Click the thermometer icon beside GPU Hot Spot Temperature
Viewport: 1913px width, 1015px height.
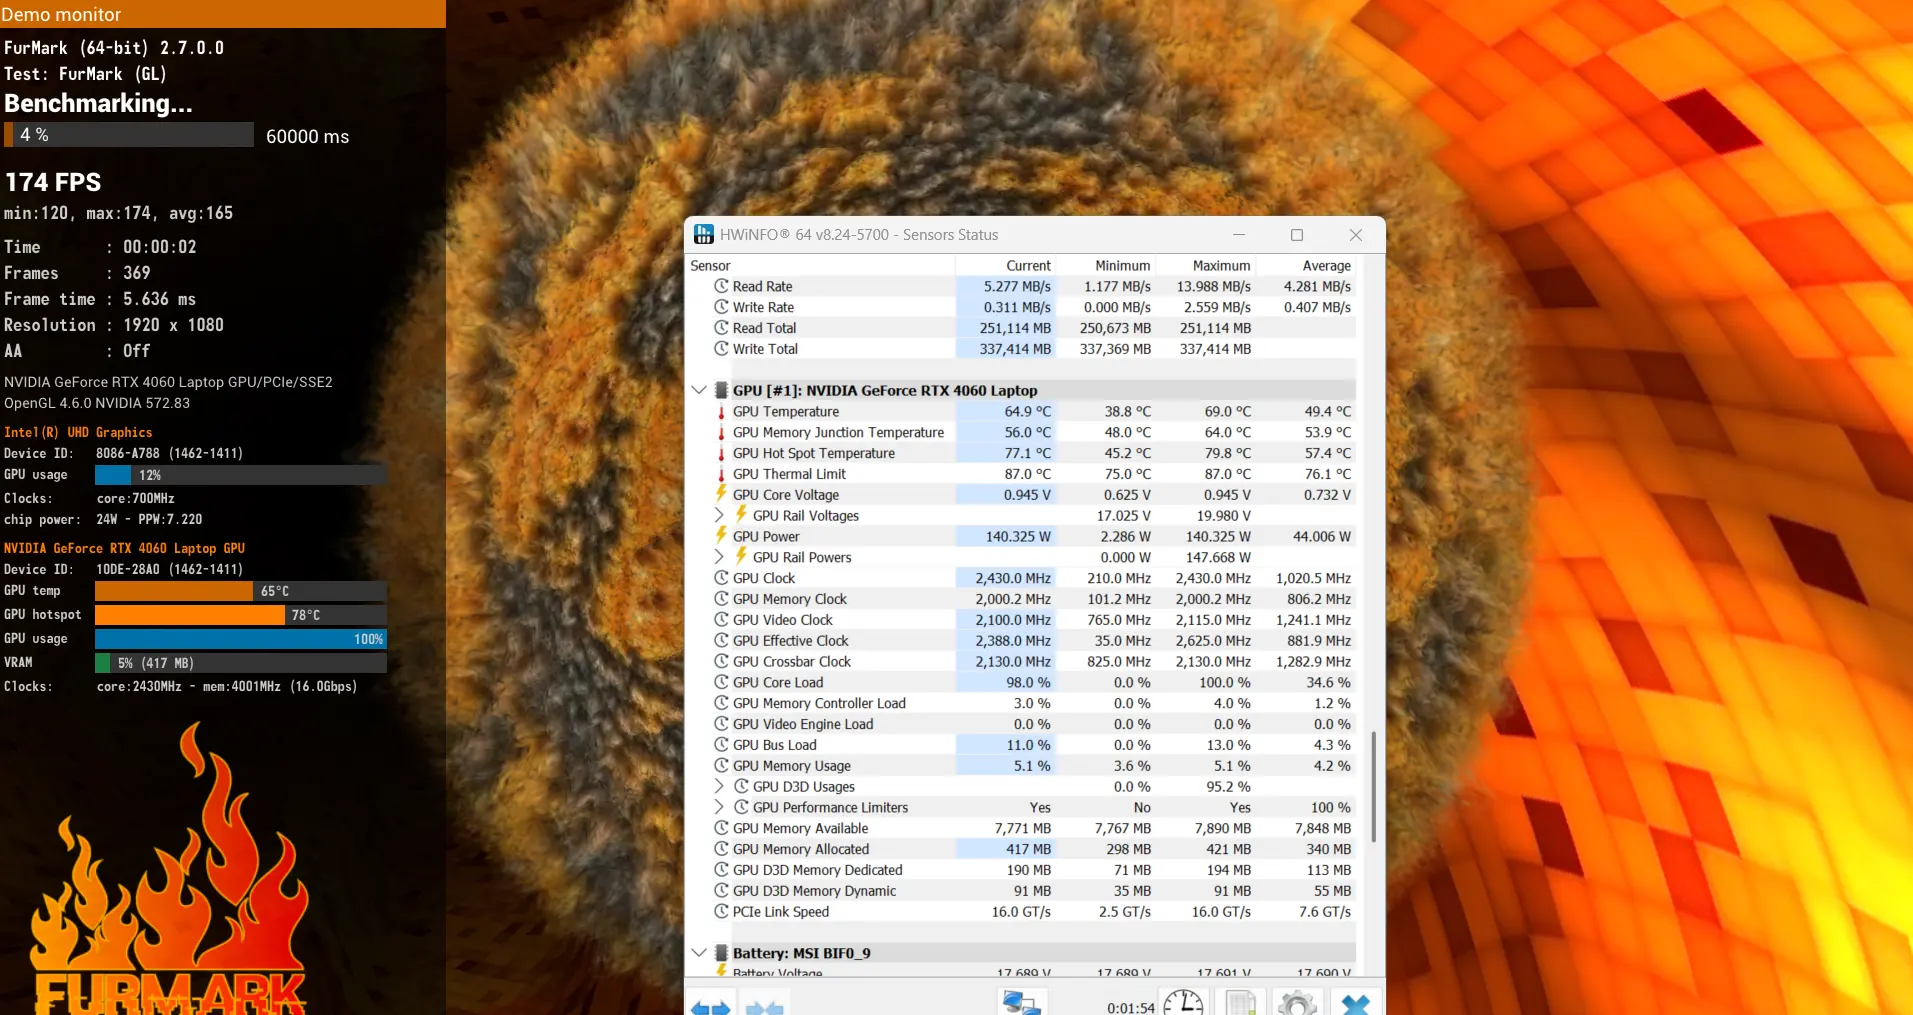pos(721,453)
